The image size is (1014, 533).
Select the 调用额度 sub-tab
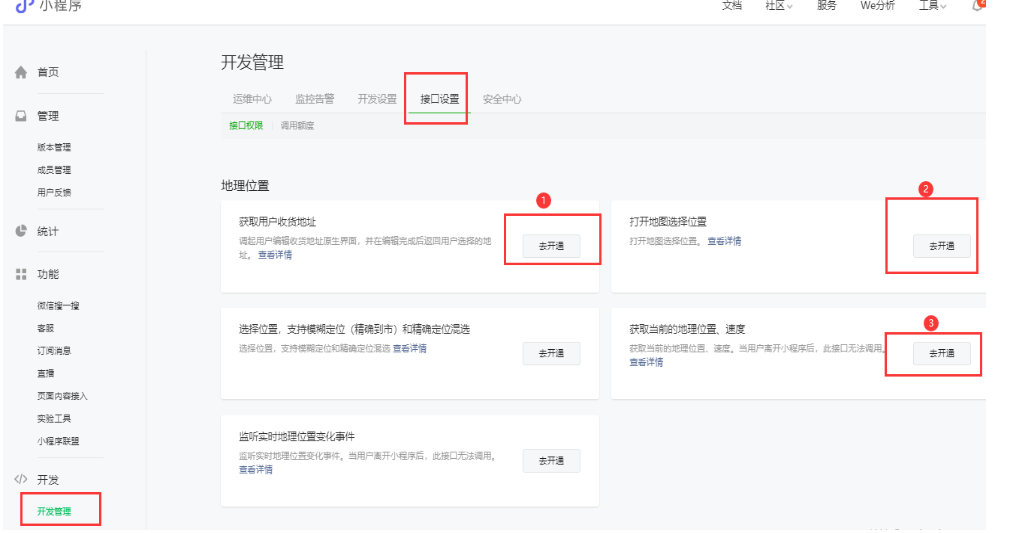[297, 126]
